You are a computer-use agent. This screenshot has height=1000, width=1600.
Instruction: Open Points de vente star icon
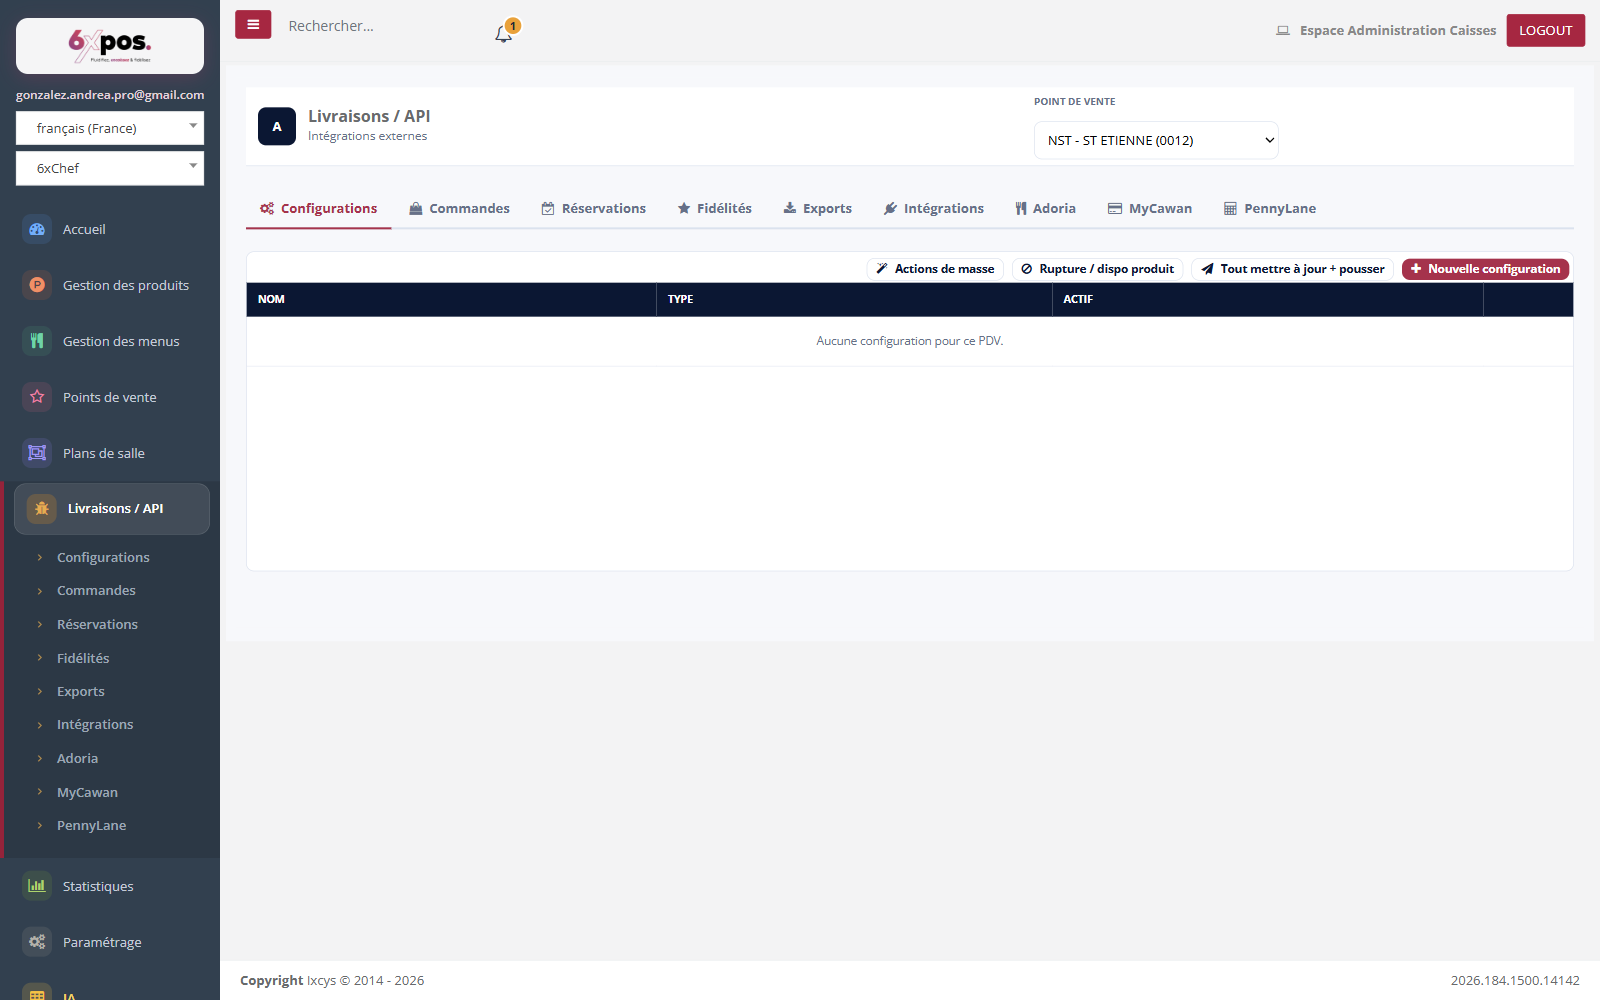click(37, 397)
